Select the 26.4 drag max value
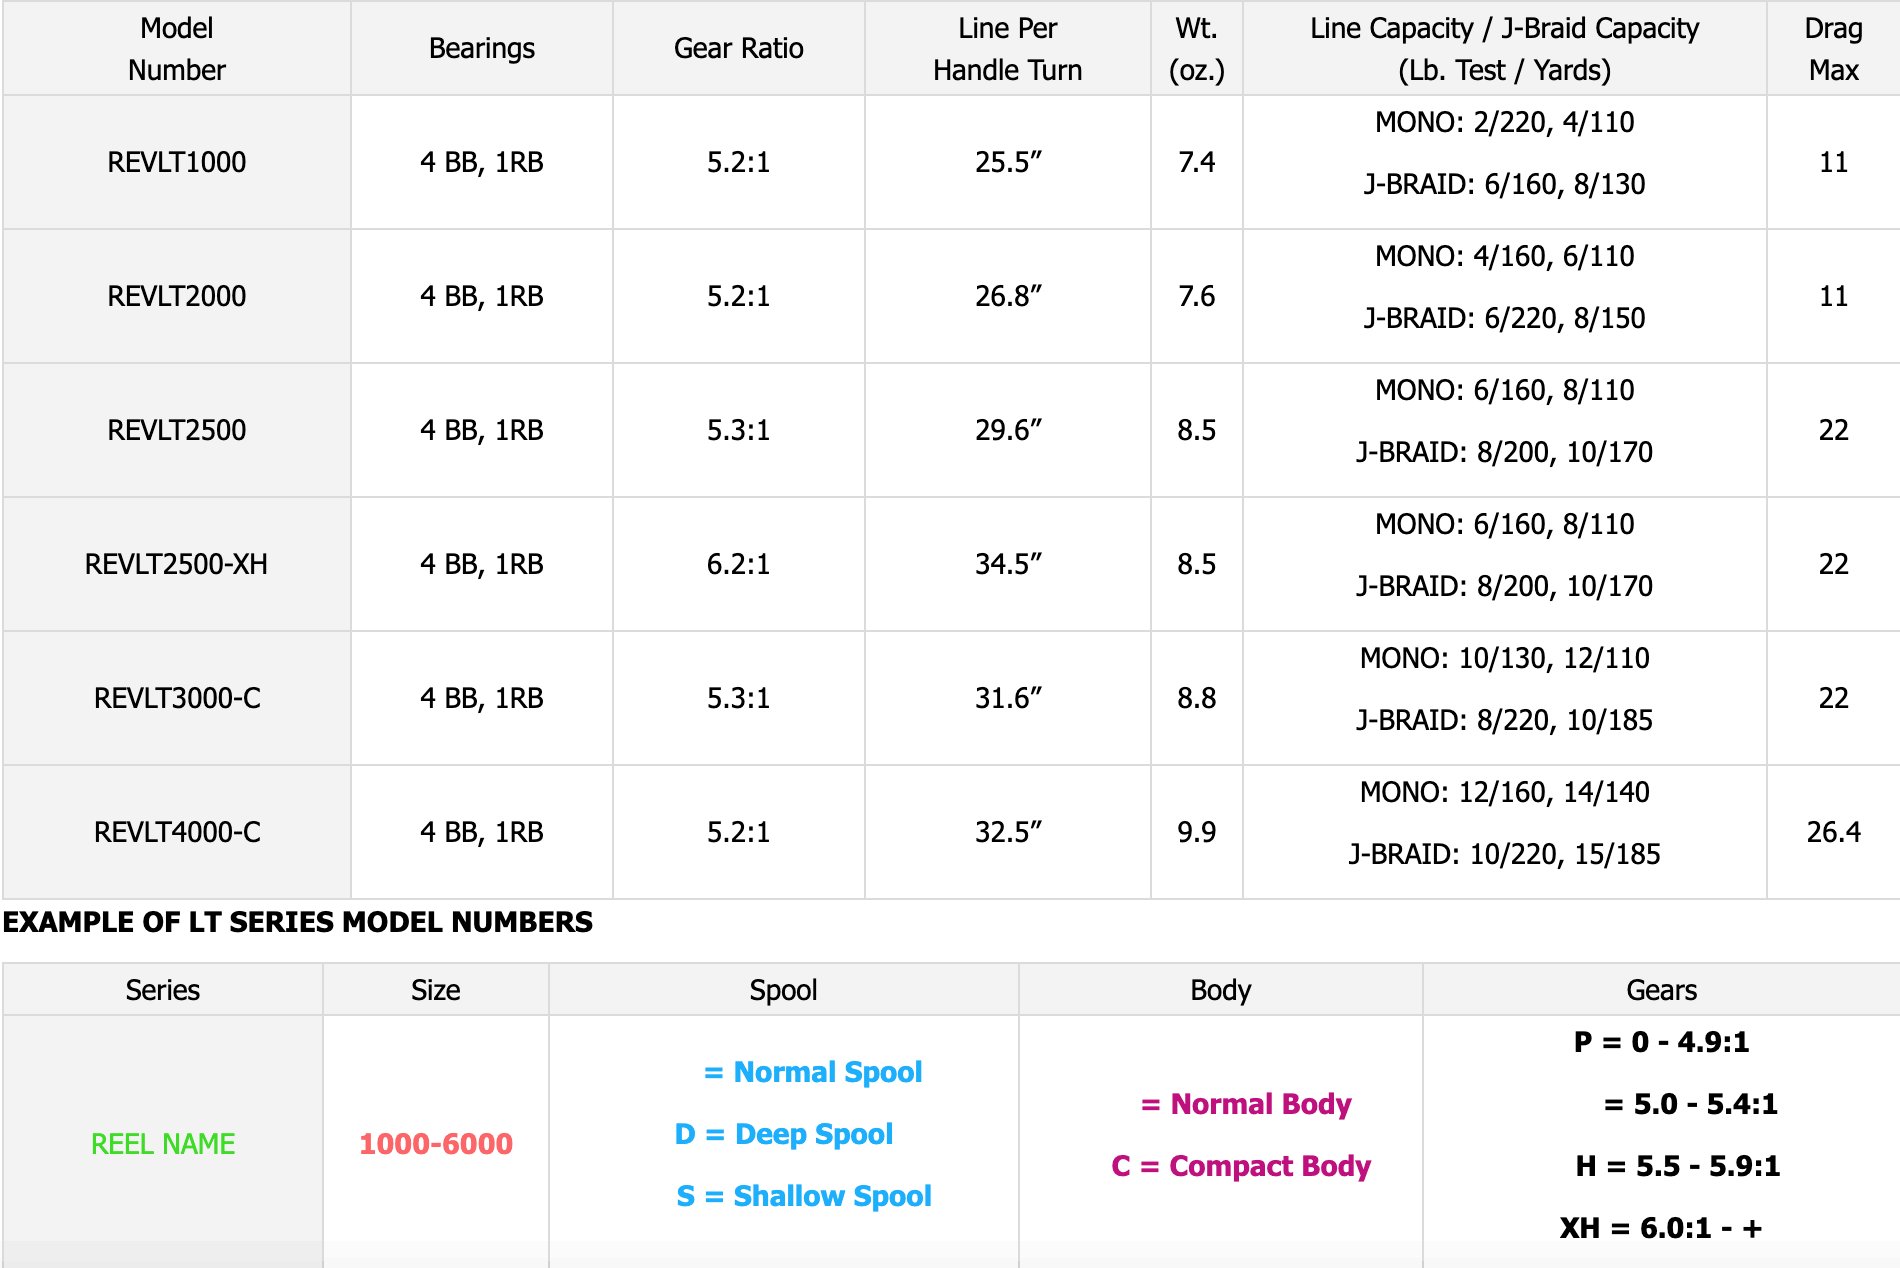 [1833, 832]
